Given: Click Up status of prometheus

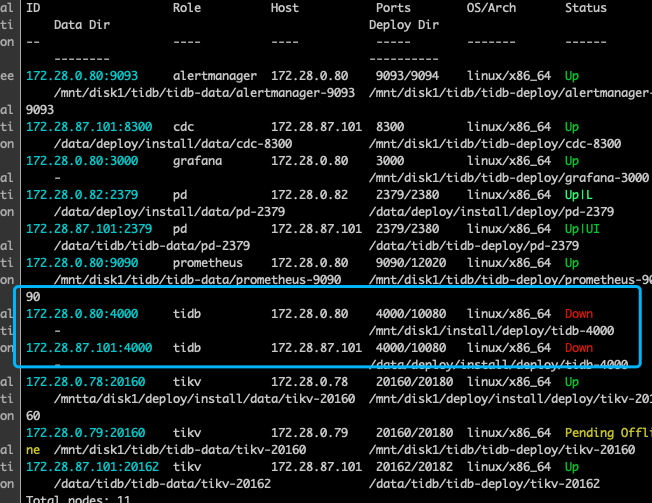Looking at the screenshot, I should (x=572, y=264).
